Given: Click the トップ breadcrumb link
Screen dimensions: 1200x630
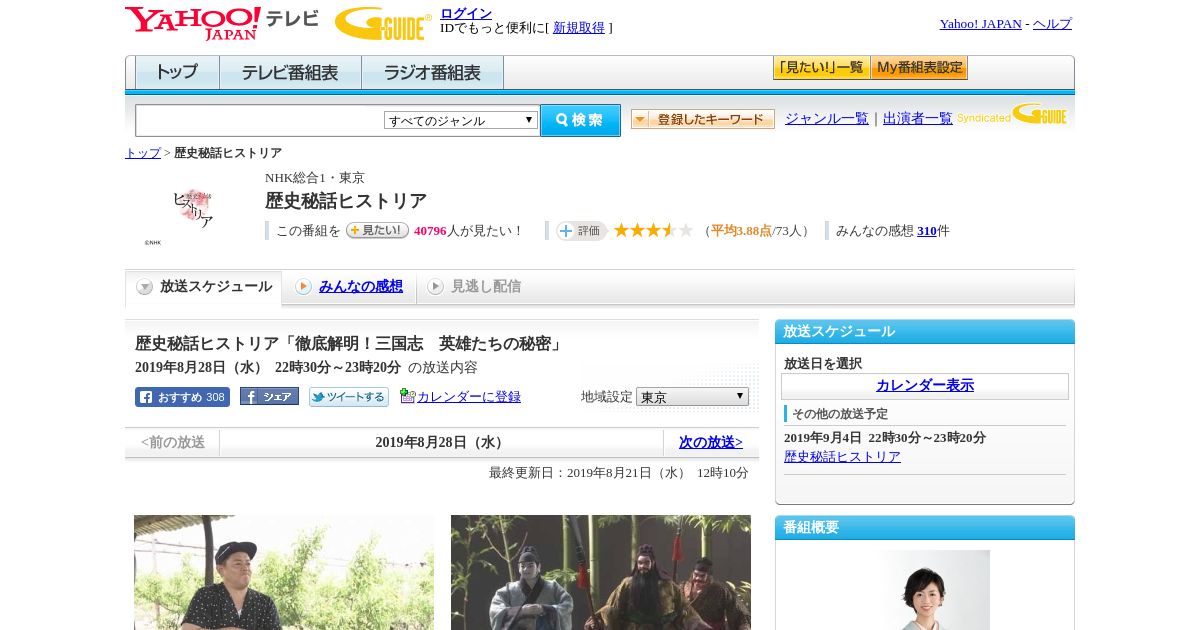Looking at the screenshot, I should [143, 153].
